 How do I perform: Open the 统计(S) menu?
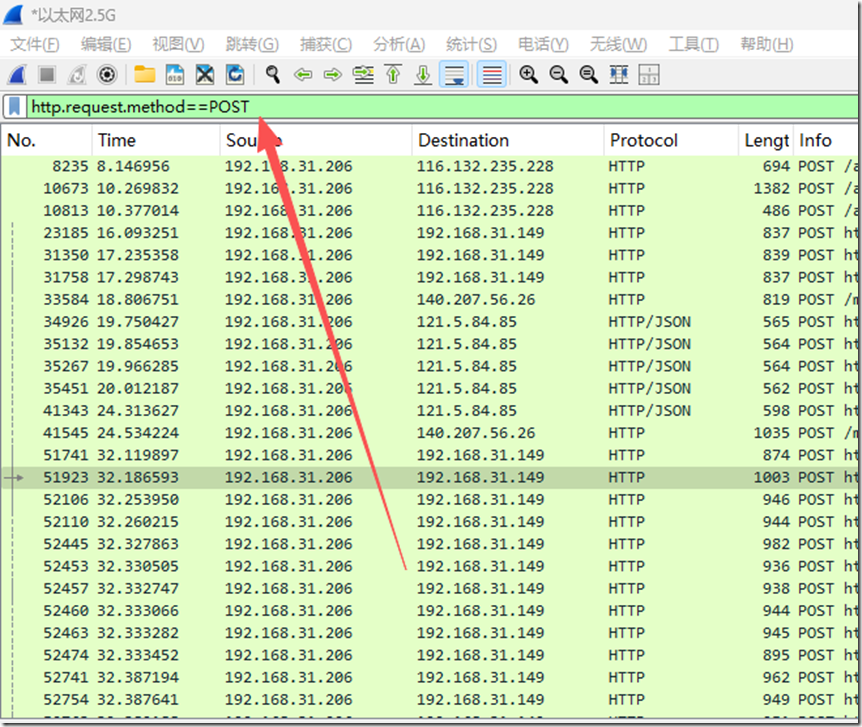[x=471, y=44]
